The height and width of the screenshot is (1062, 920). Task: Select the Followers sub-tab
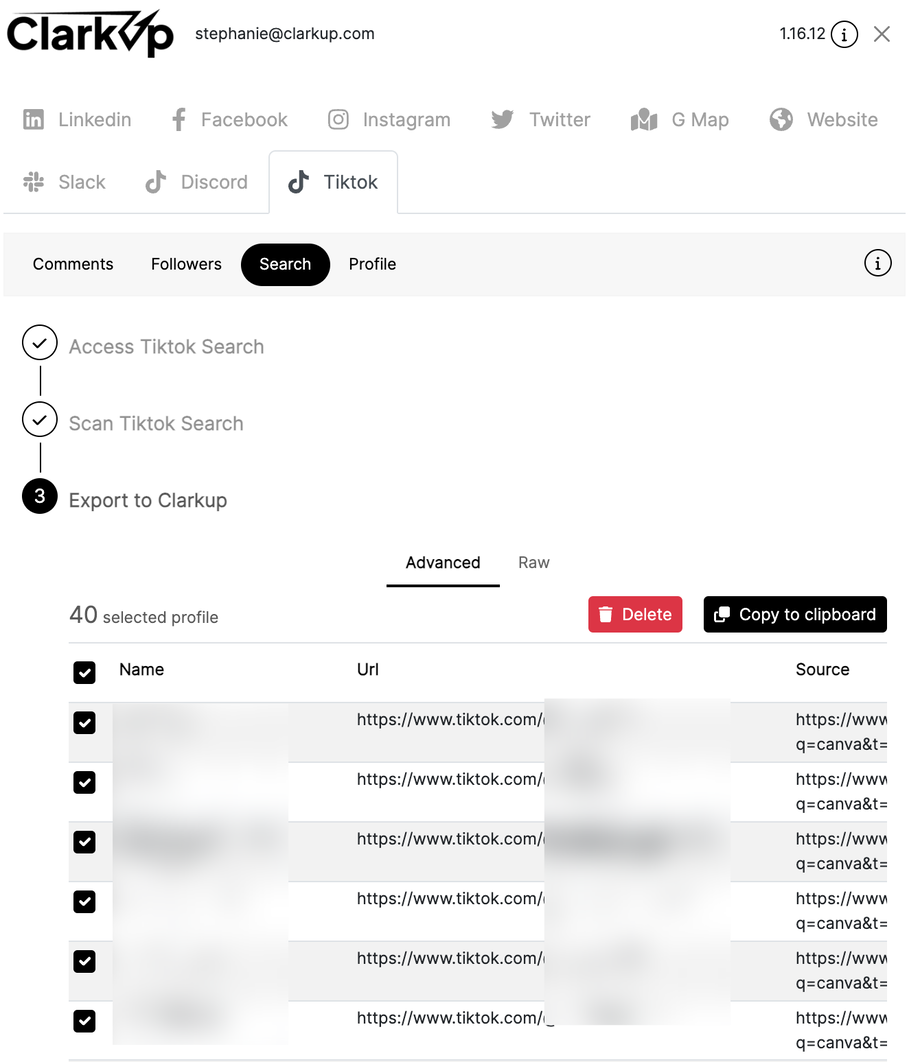(x=186, y=264)
